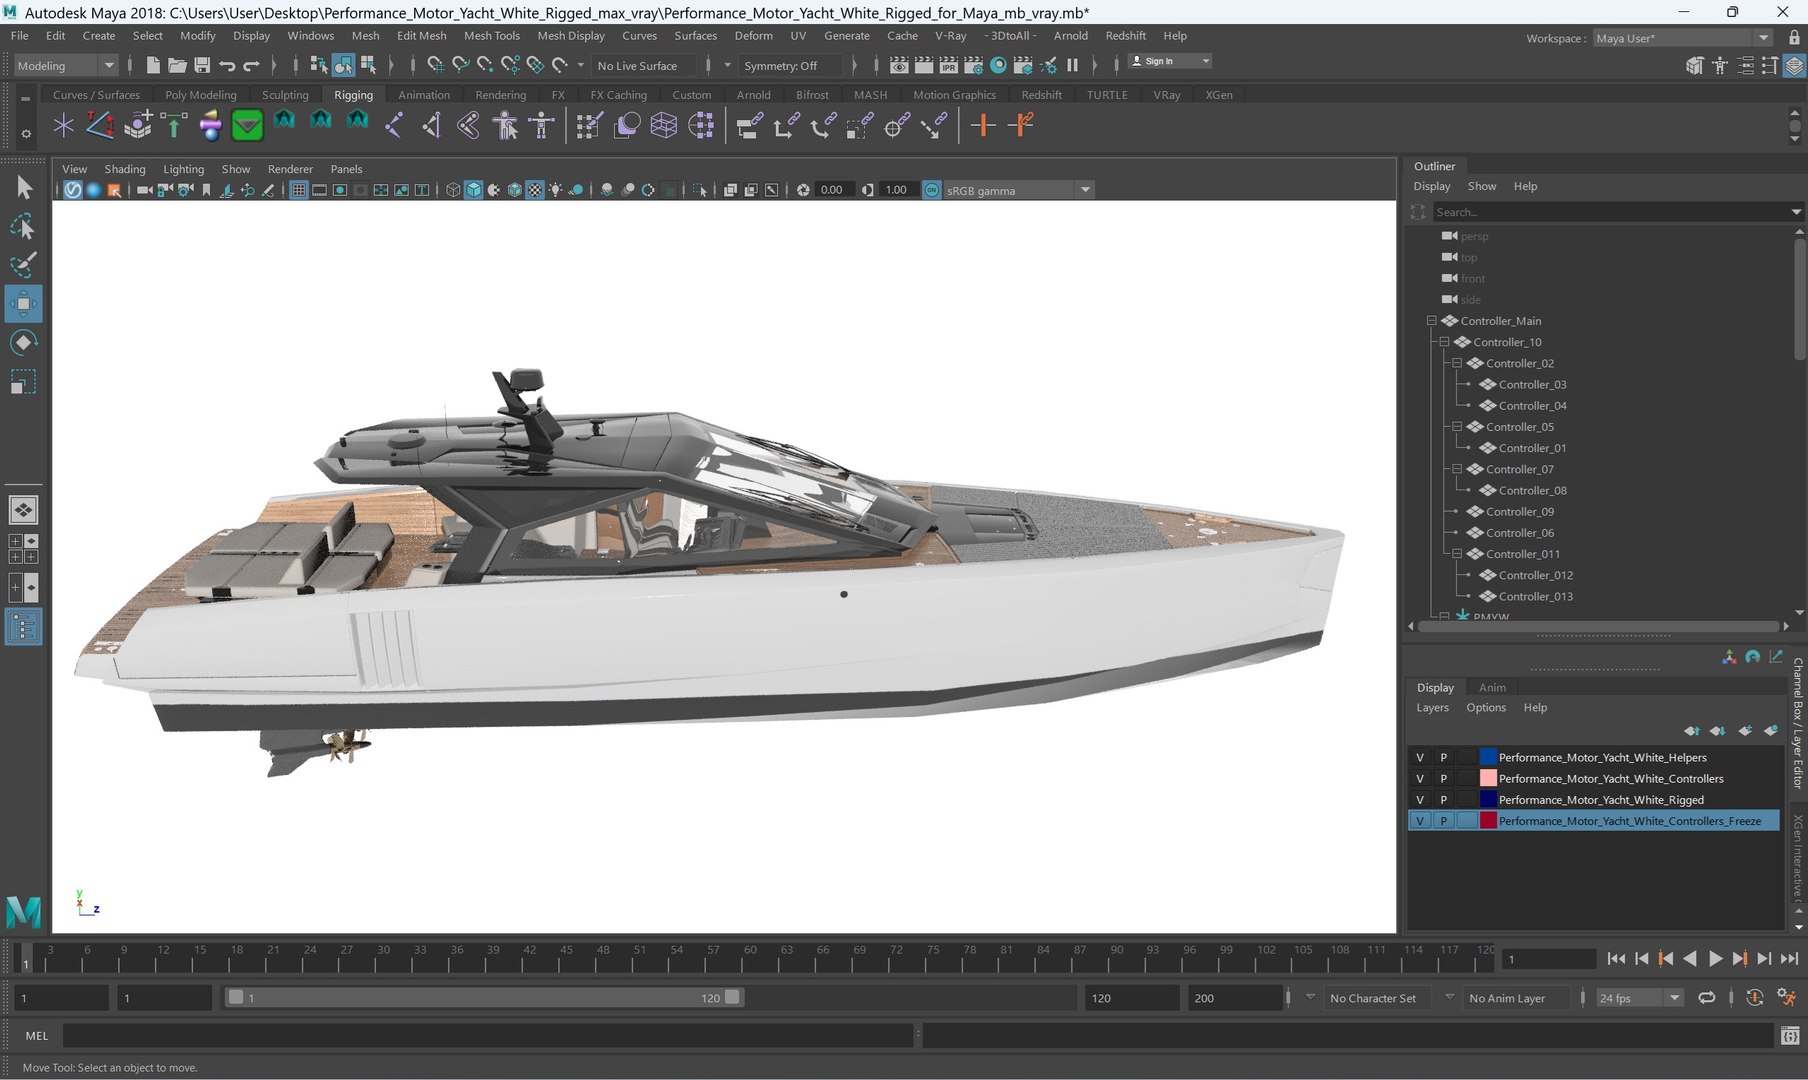Open the Animation Preferences running-figure icon

point(1786,997)
